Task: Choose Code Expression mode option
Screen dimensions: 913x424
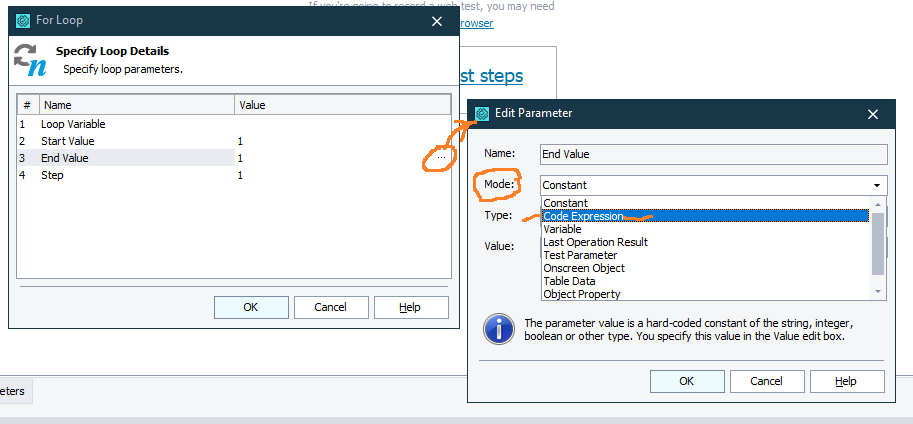Action: (705, 216)
